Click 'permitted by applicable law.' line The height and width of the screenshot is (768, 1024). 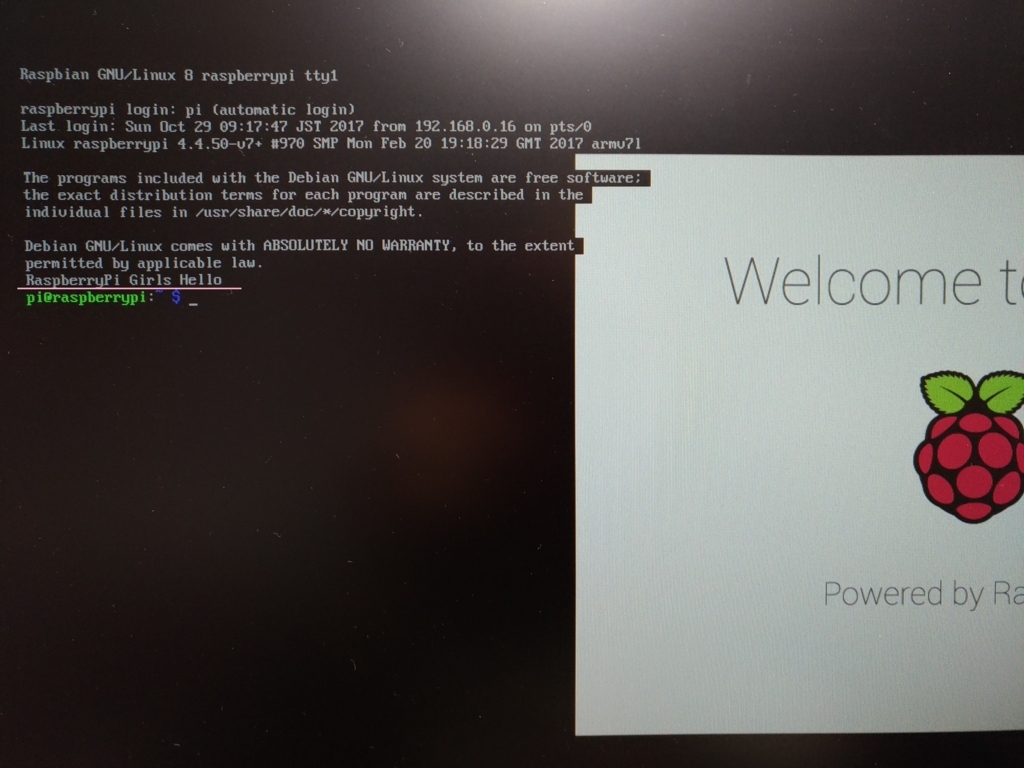pyautogui.click(x=144, y=263)
